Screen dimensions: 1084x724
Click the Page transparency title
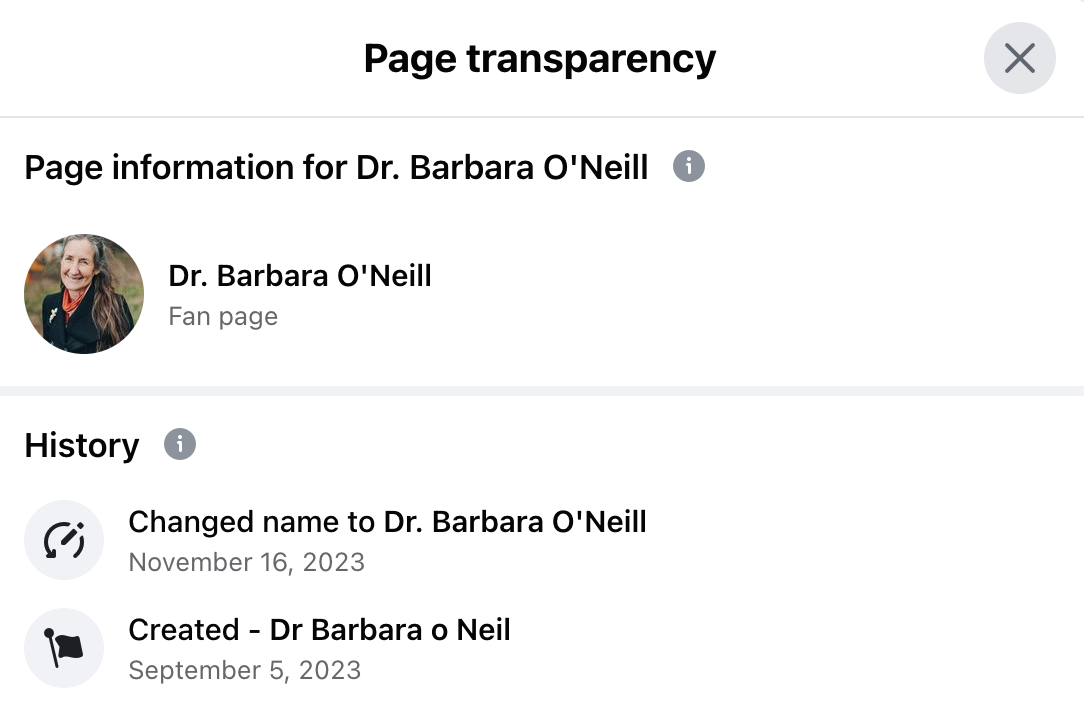coord(540,59)
